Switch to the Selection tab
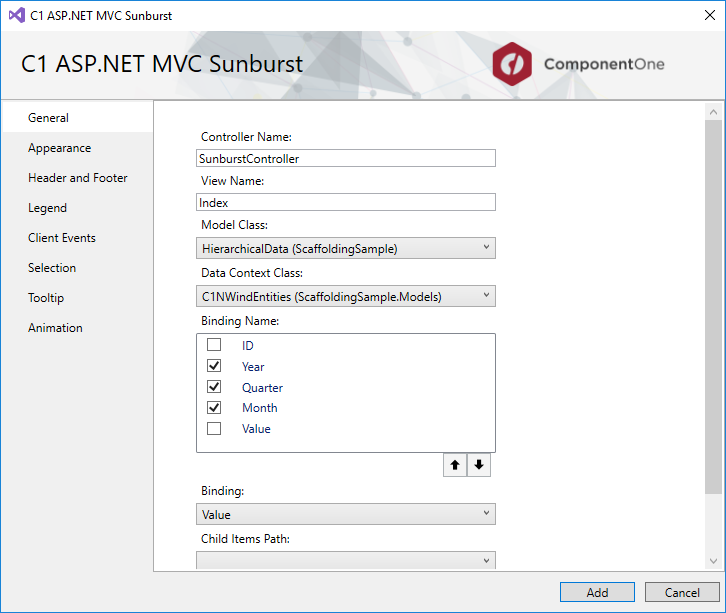This screenshot has height=613, width=726. 78,268
